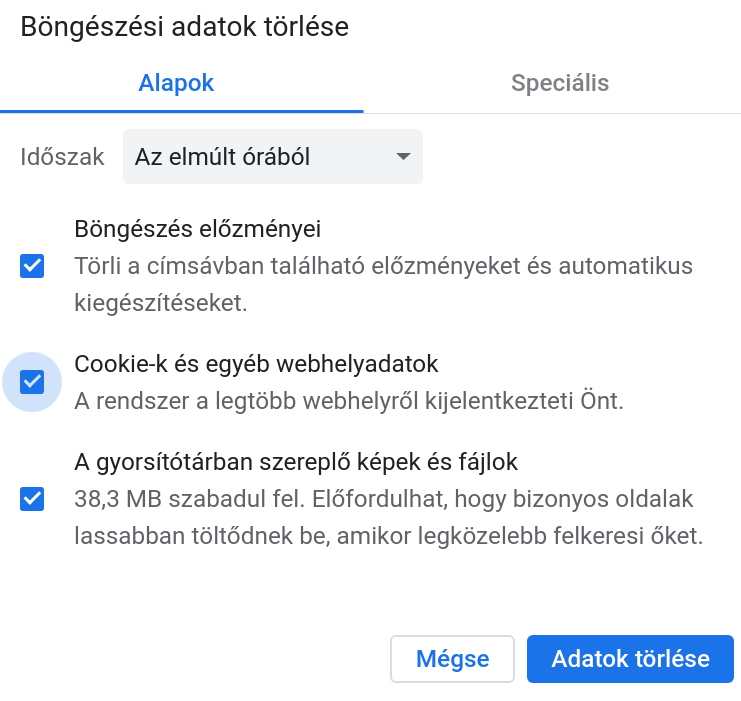Click the 'Böngészési adatok törlése' dialog title

coord(185,26)
